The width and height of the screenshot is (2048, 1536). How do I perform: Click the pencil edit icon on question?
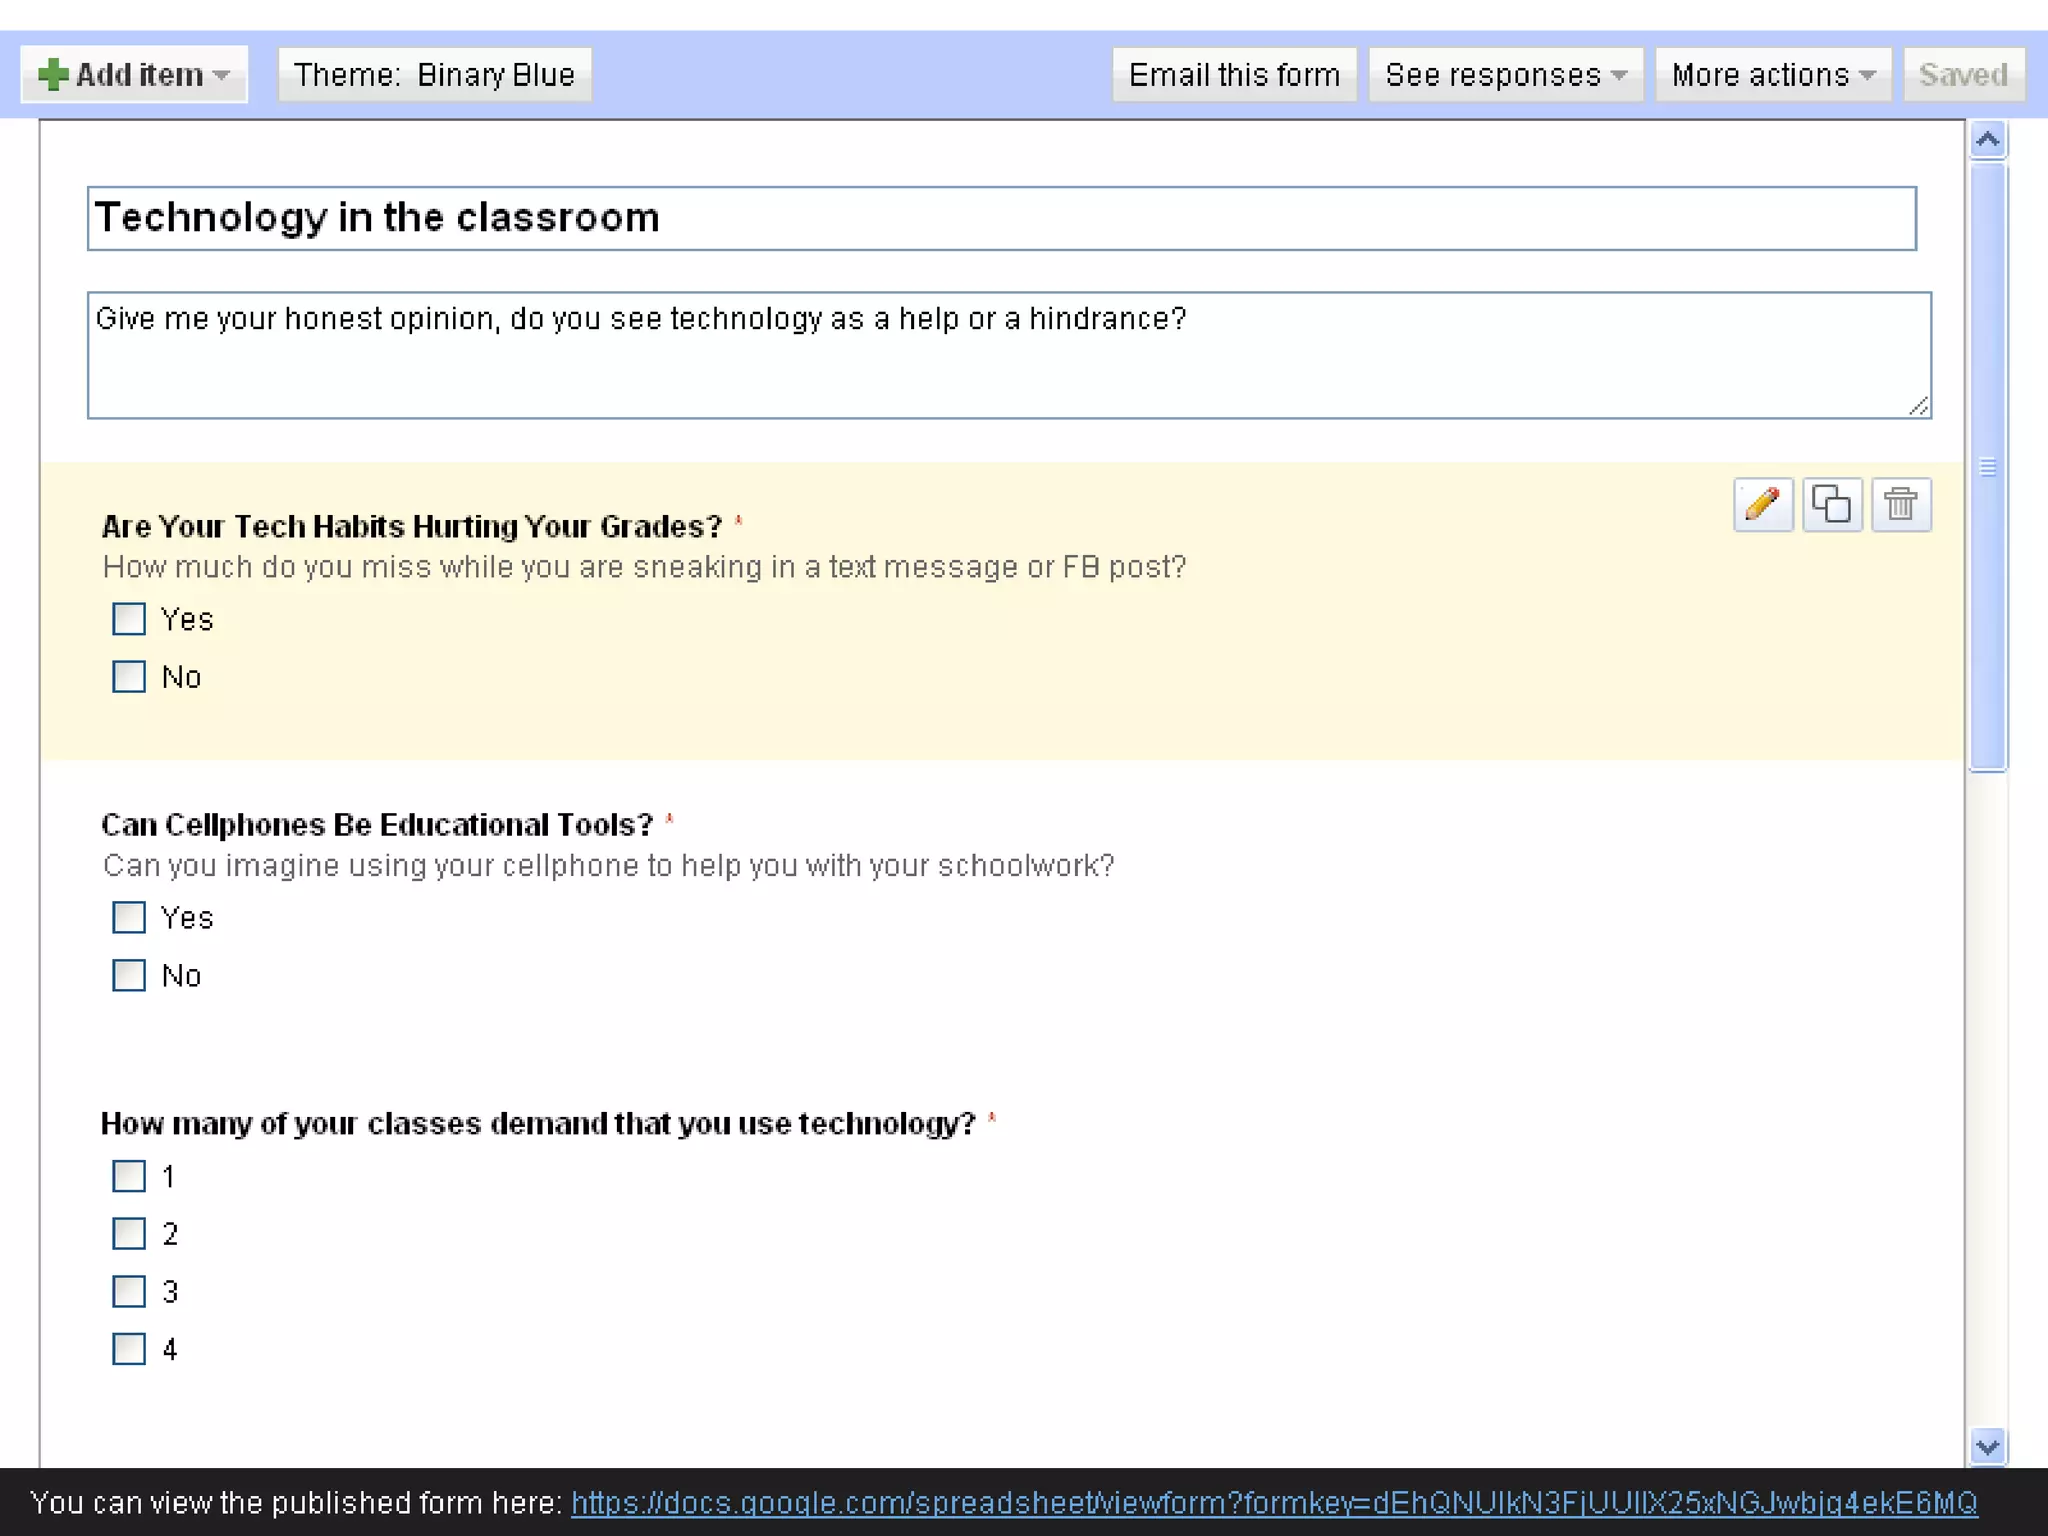[x=1762, y=504]
